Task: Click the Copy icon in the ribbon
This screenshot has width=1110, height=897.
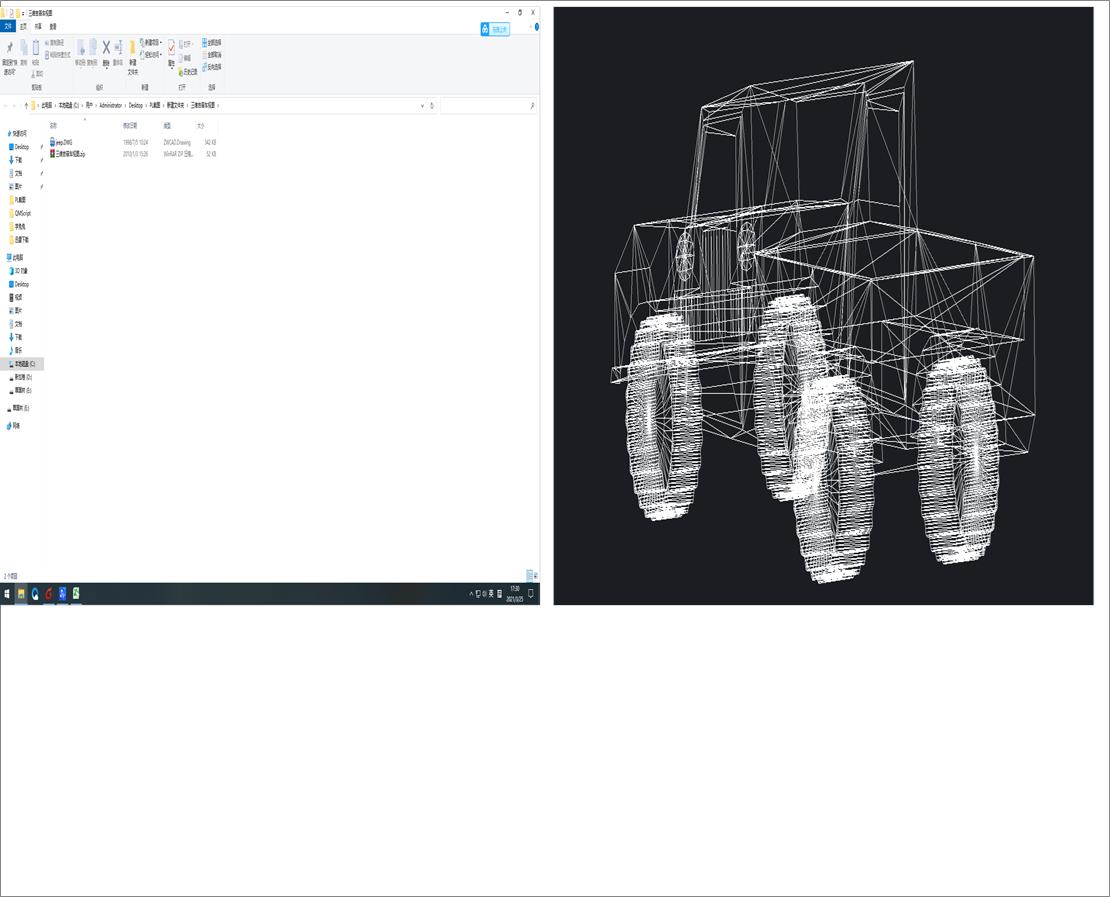Action: tap(23, 47)
